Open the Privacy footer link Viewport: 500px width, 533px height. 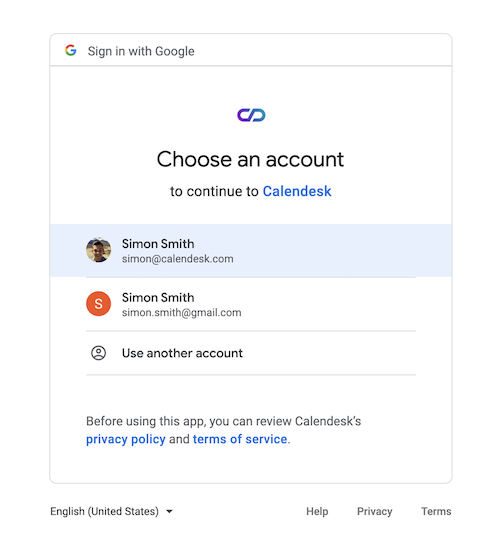pyautogui.click(x=375, y=511)
